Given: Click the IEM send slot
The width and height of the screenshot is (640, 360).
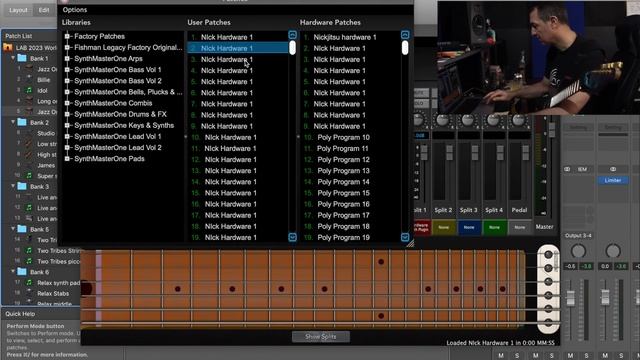Looking at the screenshot, I should click(x=582, y=169).
